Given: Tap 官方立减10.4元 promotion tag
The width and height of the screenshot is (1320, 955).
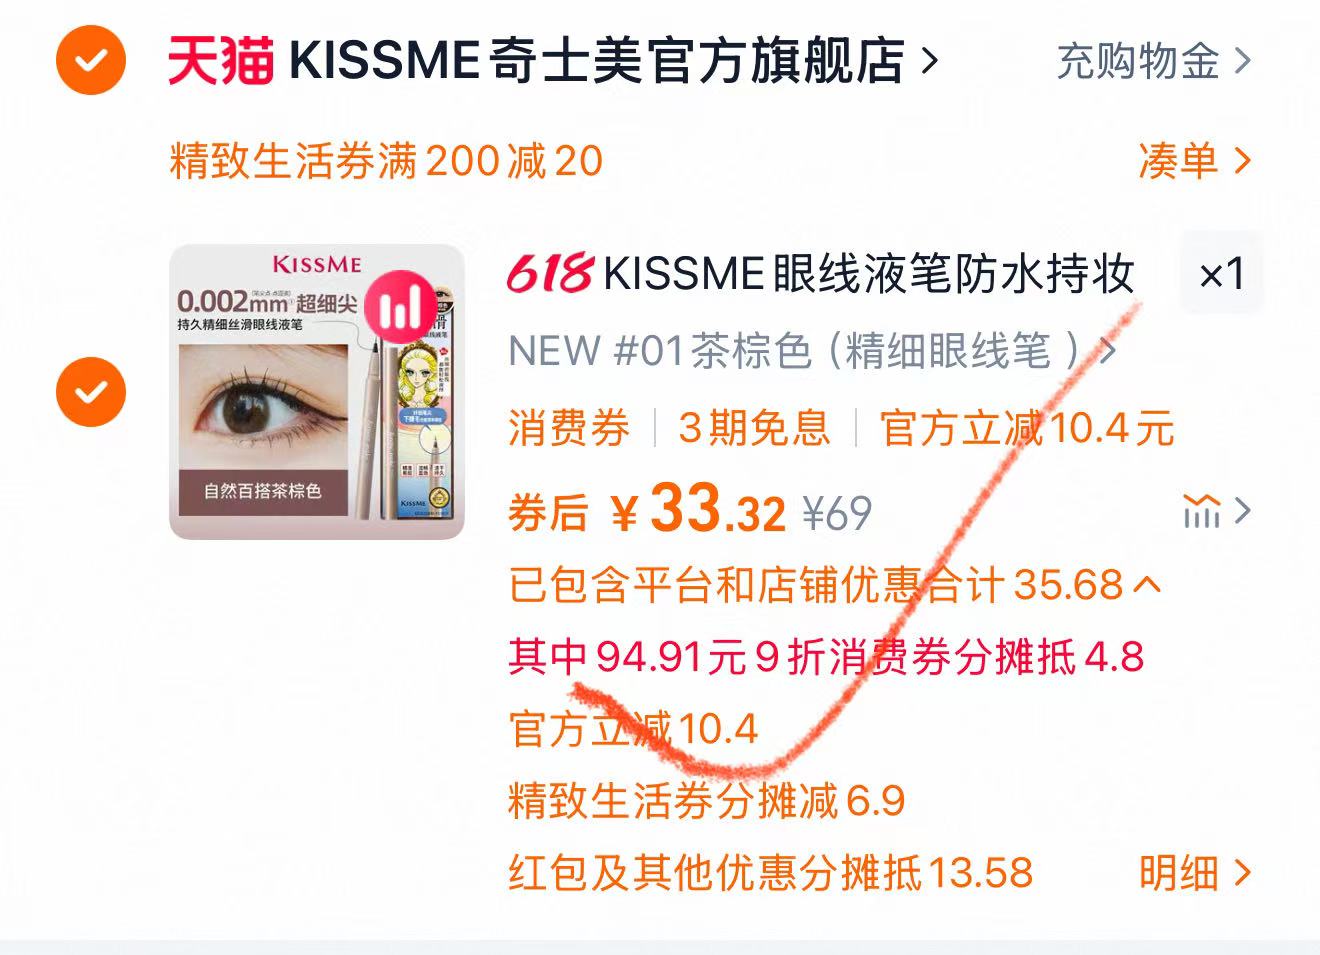Looking at the screenshot, I should click(1026, 429).
